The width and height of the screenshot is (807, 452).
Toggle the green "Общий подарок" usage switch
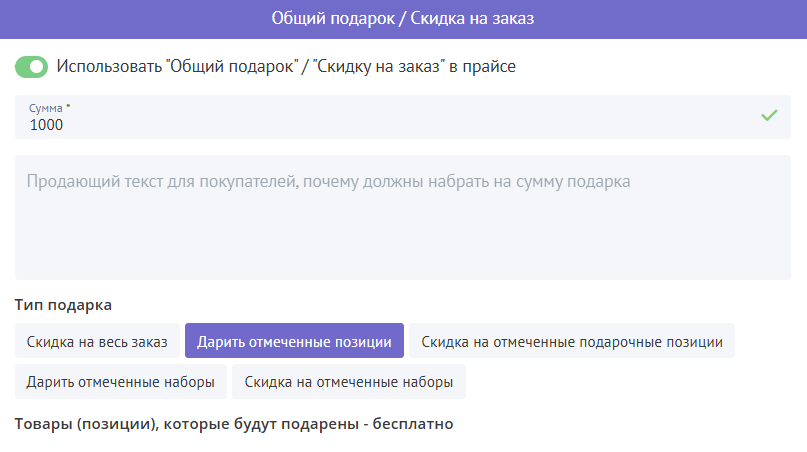[x=32, y=67]
